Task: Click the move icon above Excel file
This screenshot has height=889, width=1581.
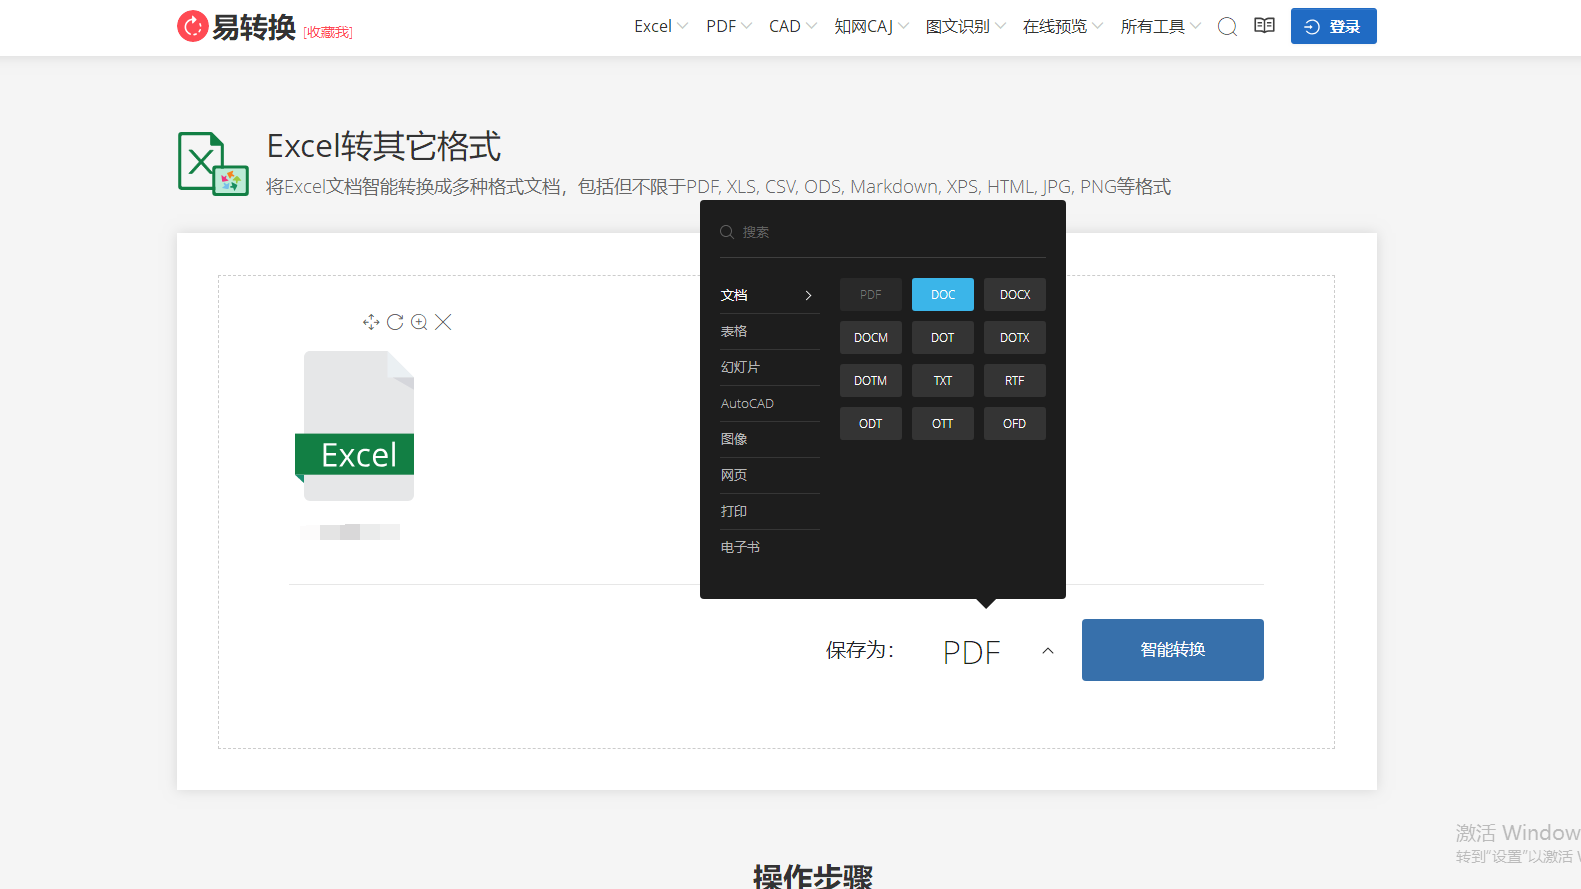Action: (x=371, y=322)
